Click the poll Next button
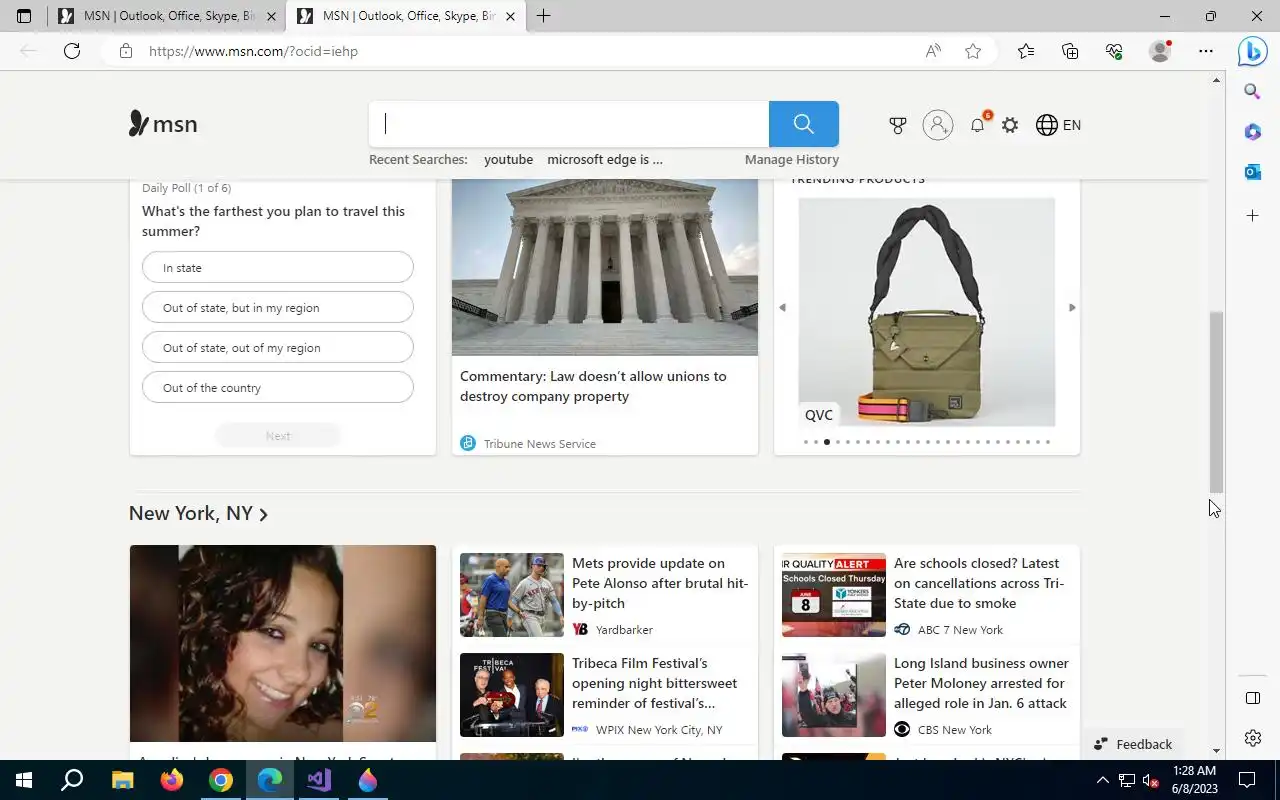1280x800 pixels. click(278, 436)
